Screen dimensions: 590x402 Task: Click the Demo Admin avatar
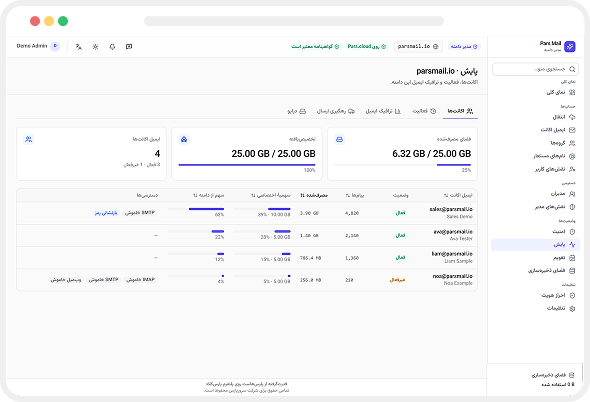click(55, 46)
